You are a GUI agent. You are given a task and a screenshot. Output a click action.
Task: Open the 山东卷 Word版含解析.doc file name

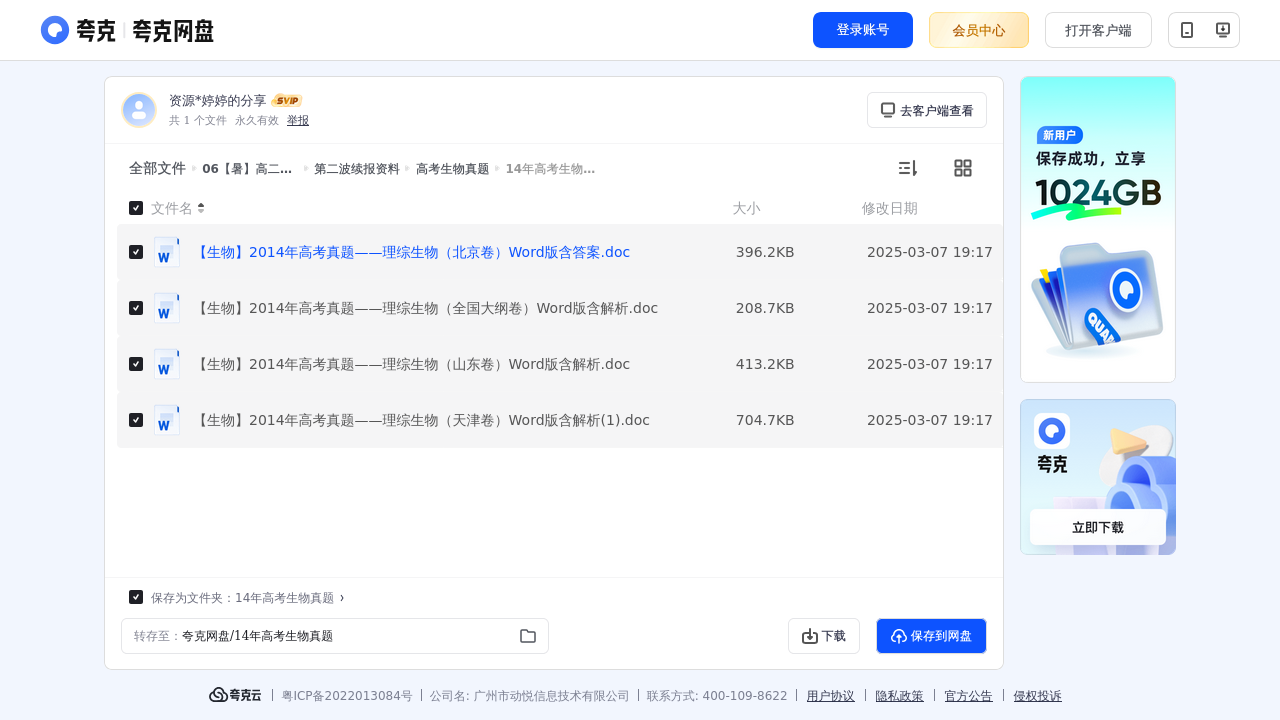(x=412, y=364)
